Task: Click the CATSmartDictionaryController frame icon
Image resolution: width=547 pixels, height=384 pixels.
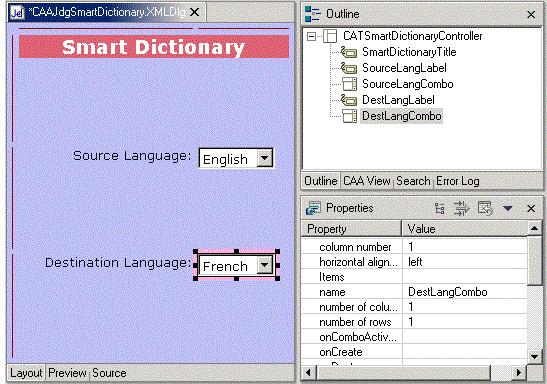Action: tap(330, 36)
